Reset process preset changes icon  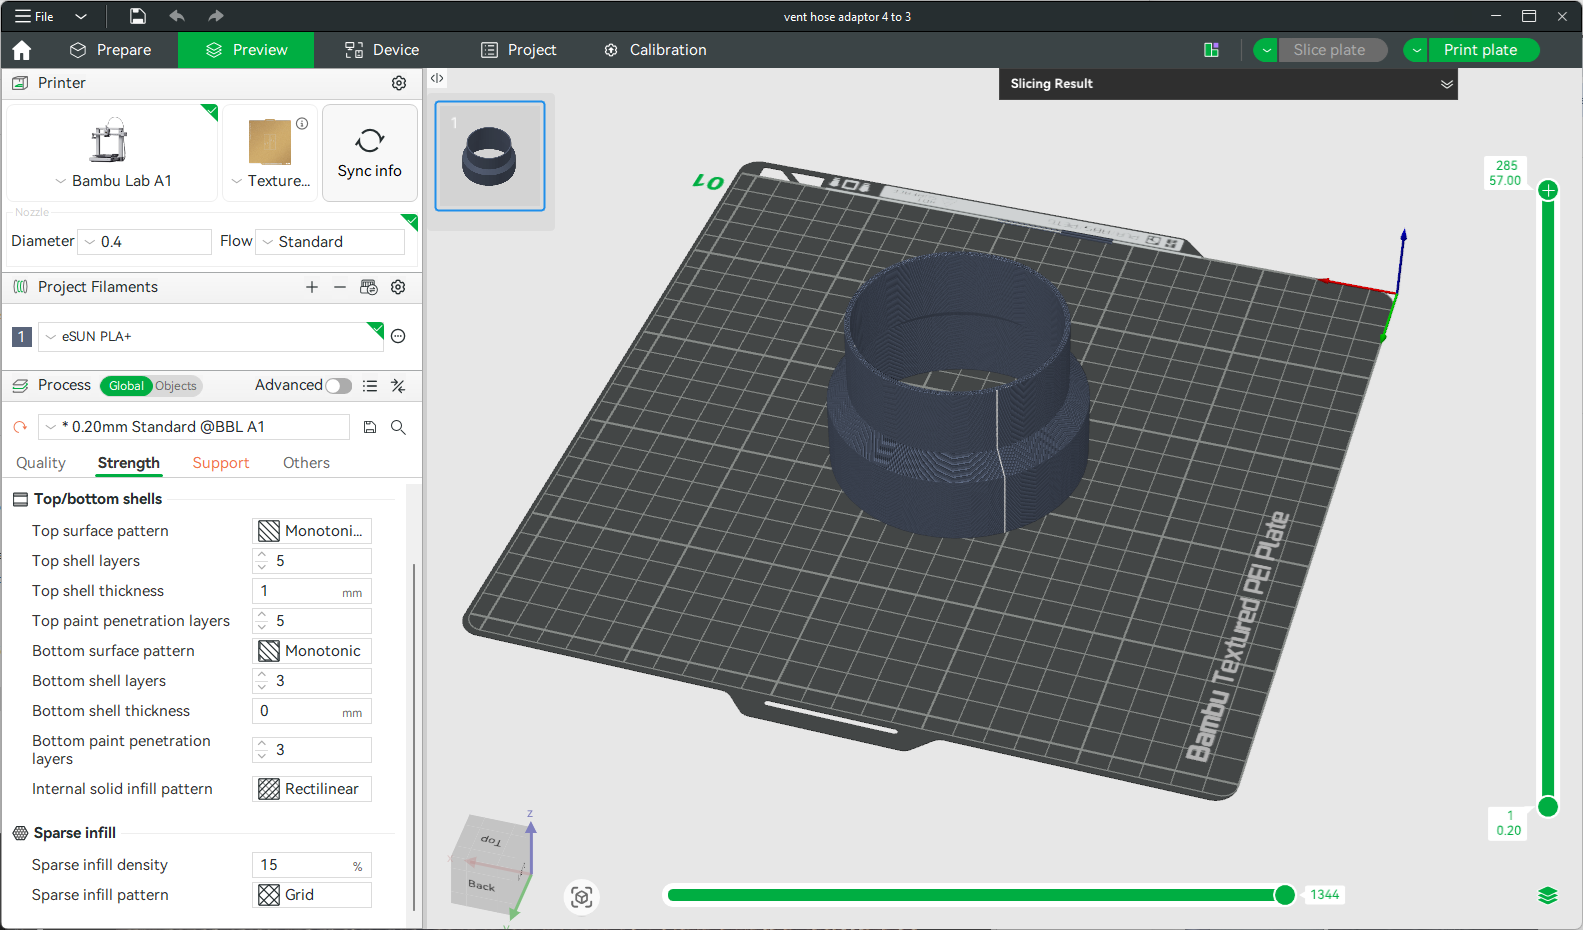click(19, 427)
